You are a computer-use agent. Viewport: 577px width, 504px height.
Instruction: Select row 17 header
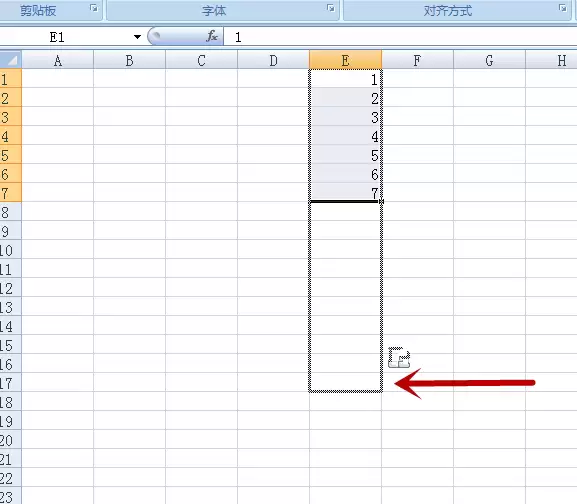pos(10,383)
